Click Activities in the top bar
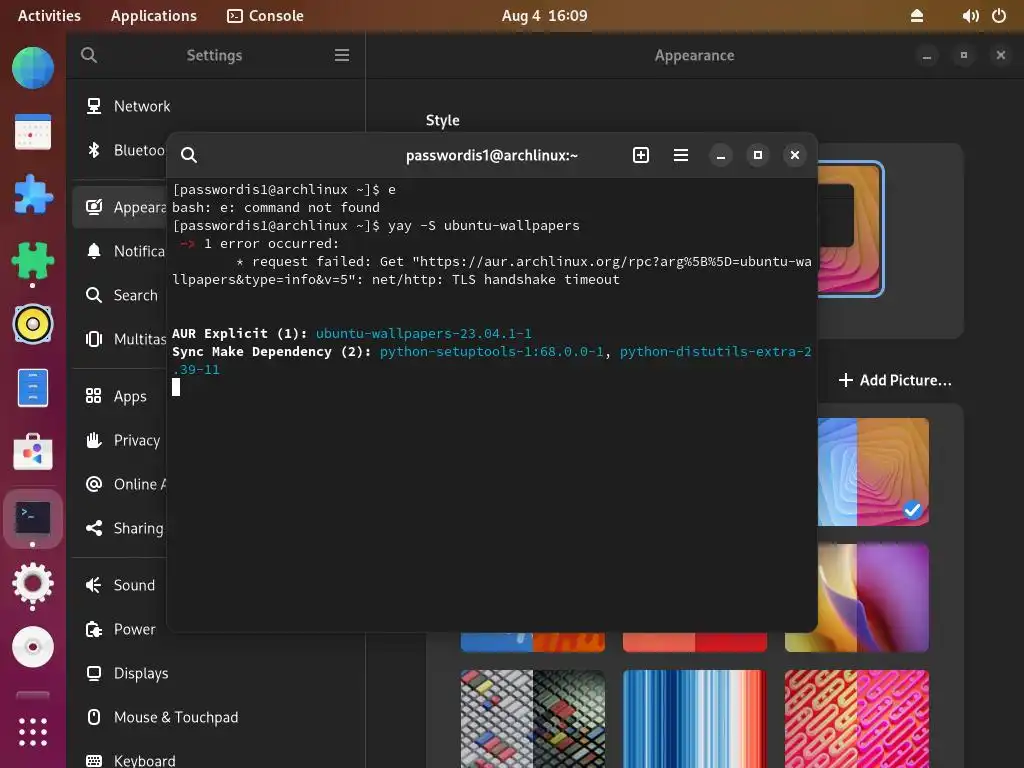This screenshot has height=768, width=1024. [49, 16]
